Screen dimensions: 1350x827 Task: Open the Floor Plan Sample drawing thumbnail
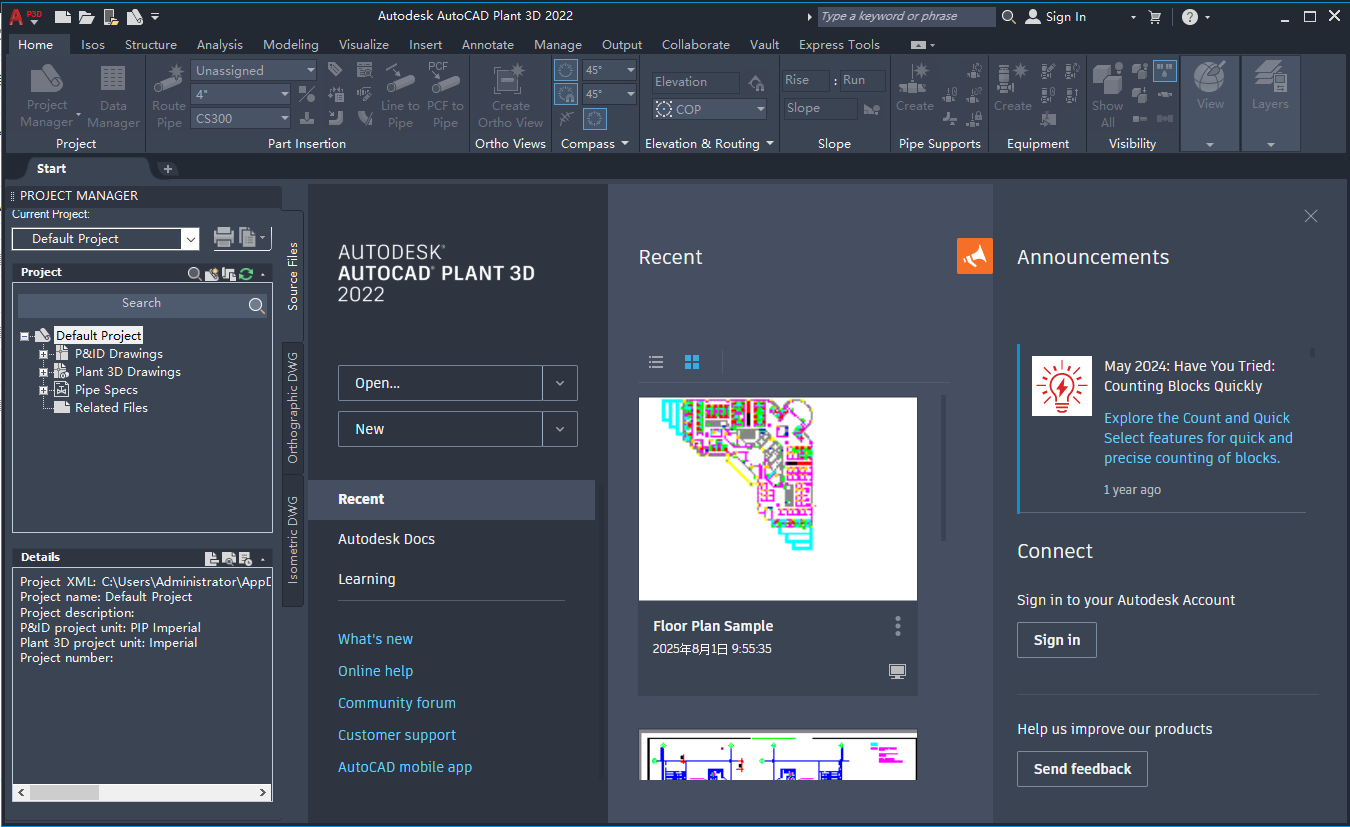pos(777,498)
